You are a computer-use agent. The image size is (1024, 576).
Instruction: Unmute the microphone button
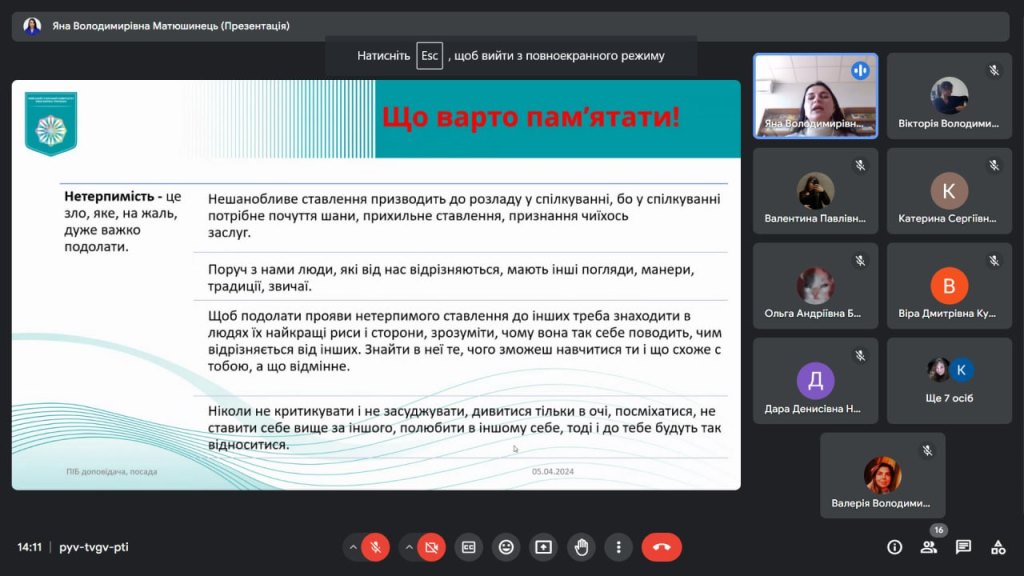pos(376,547)
